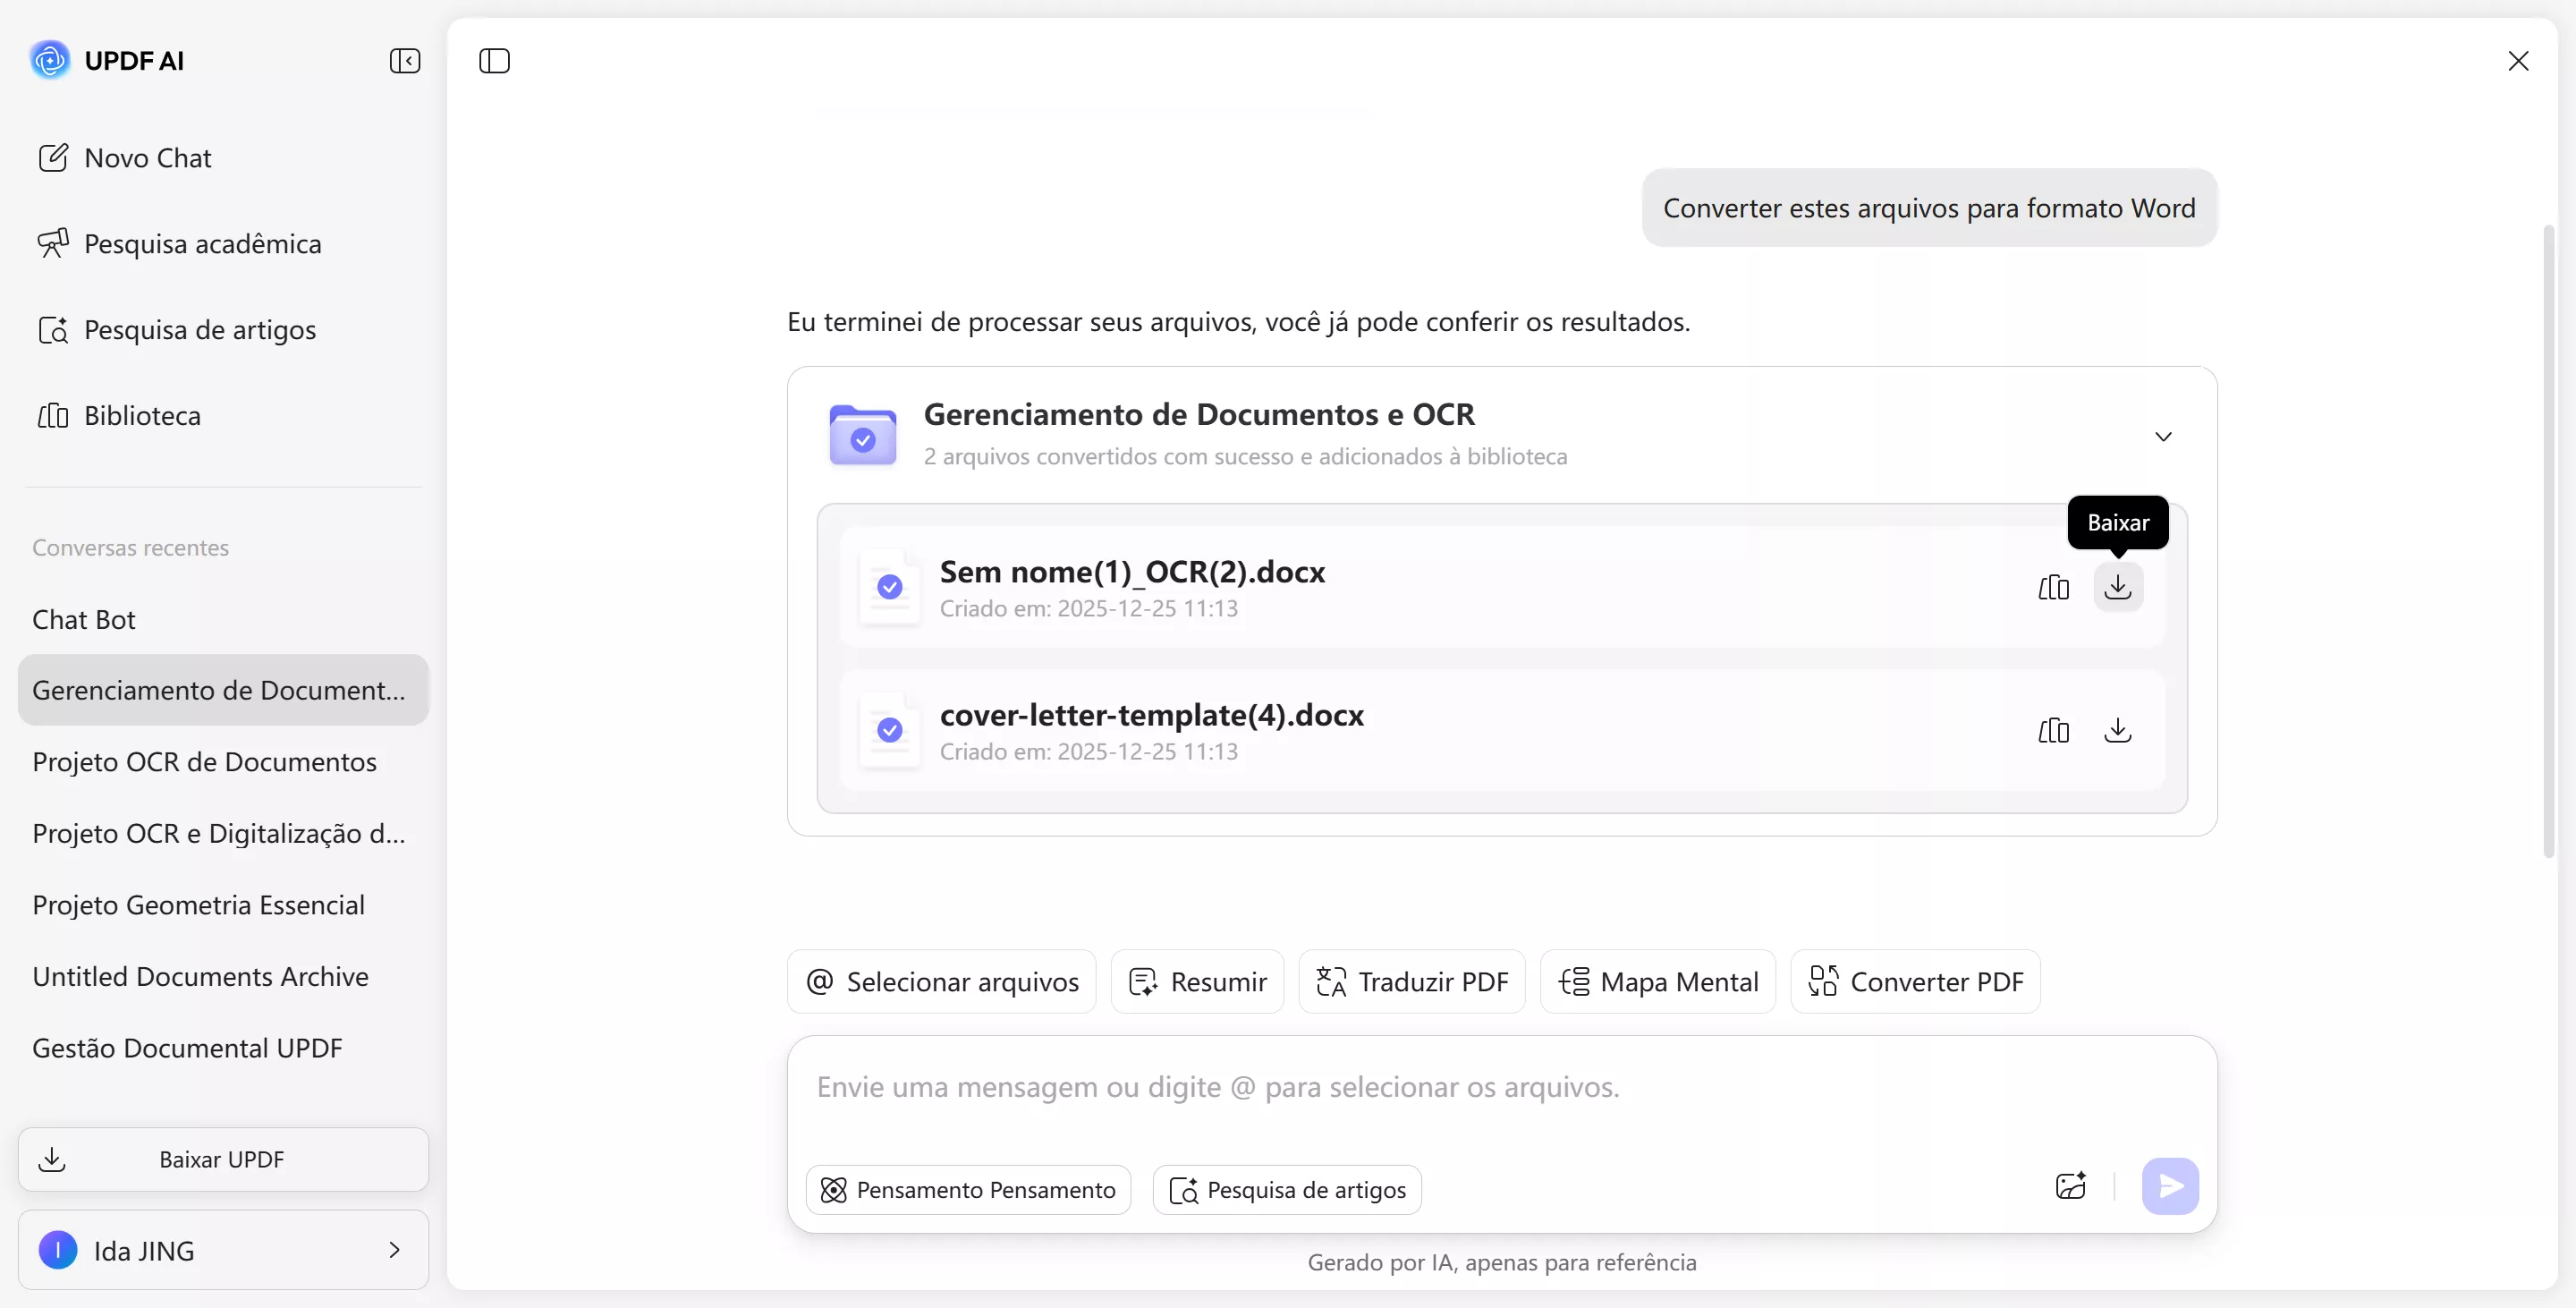Expand the Ida JING account options
2576x1308 pixels.
[393, 1249]
